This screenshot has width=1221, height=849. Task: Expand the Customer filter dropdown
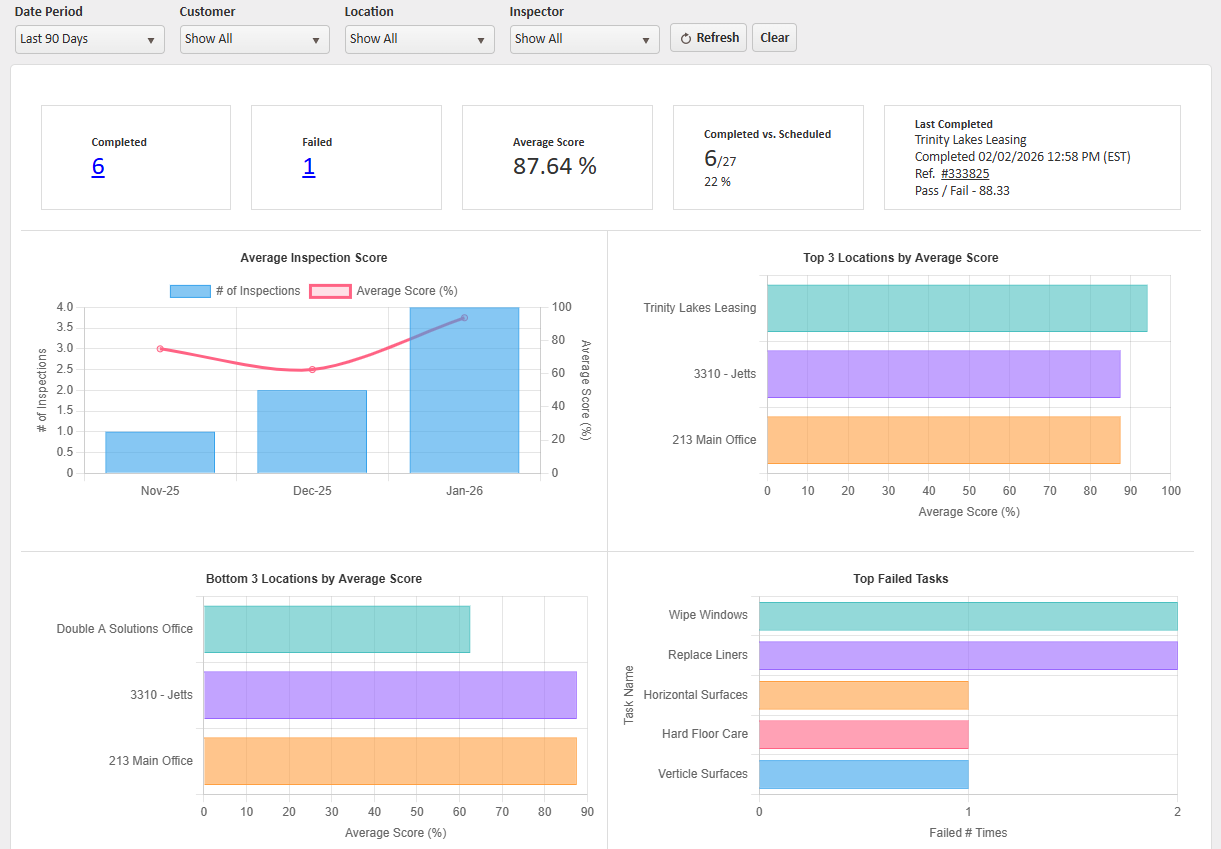[x=255, y=39]
